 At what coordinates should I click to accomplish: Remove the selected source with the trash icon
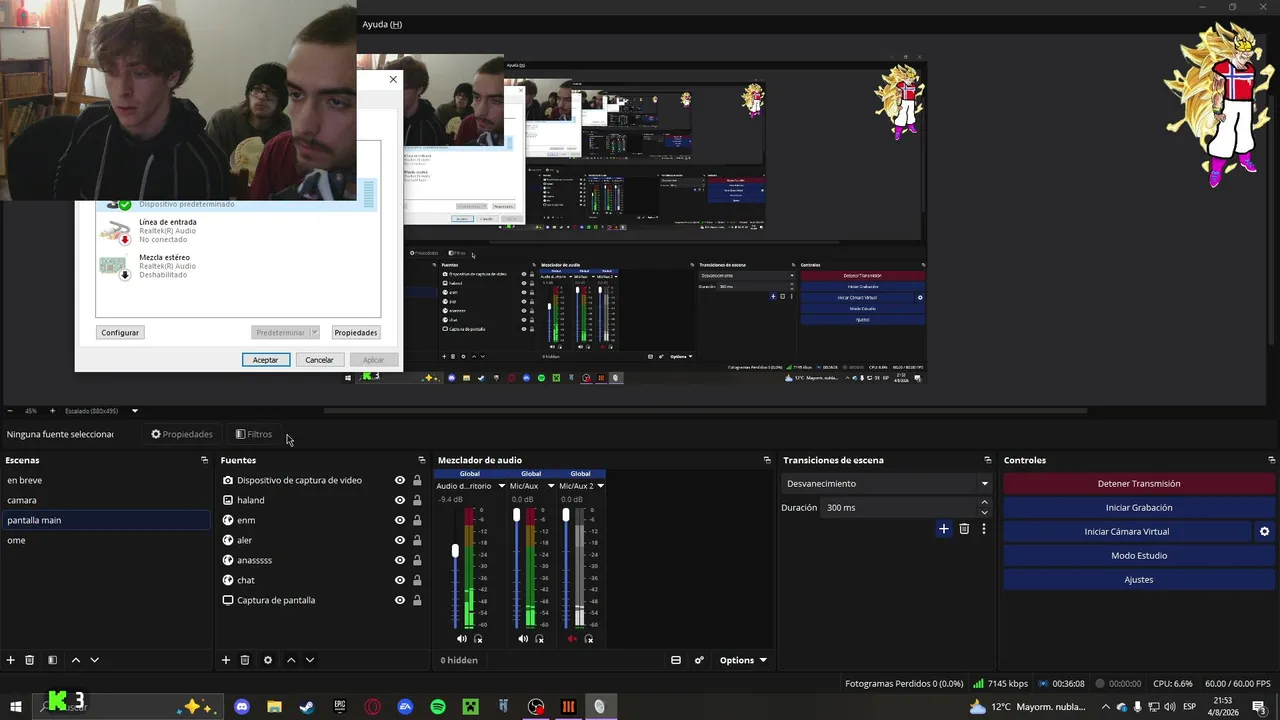click(245, 660)
